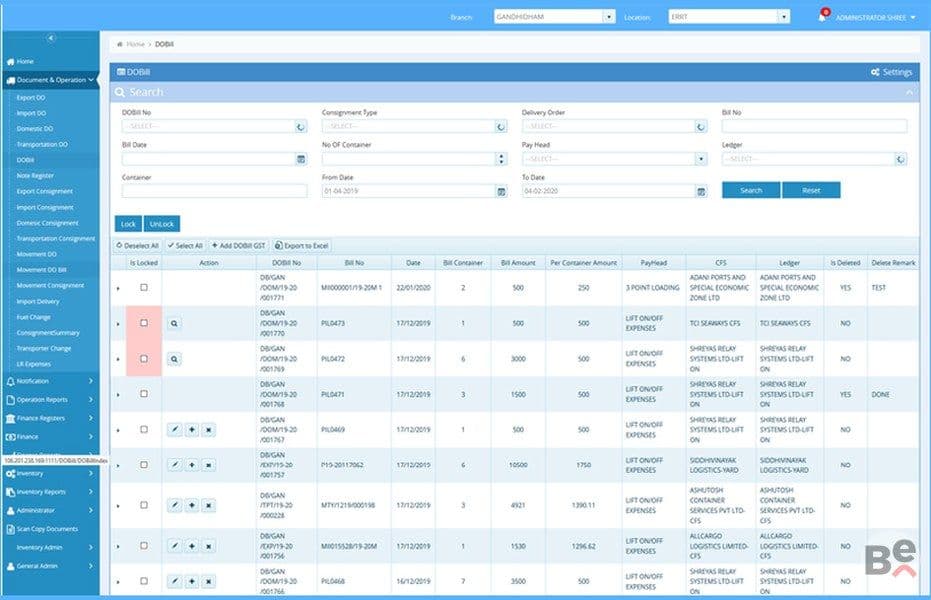Screen dimensions: 931x600
Task: Expand the Operation Reports sidebar menu
Action: [50, 399]
